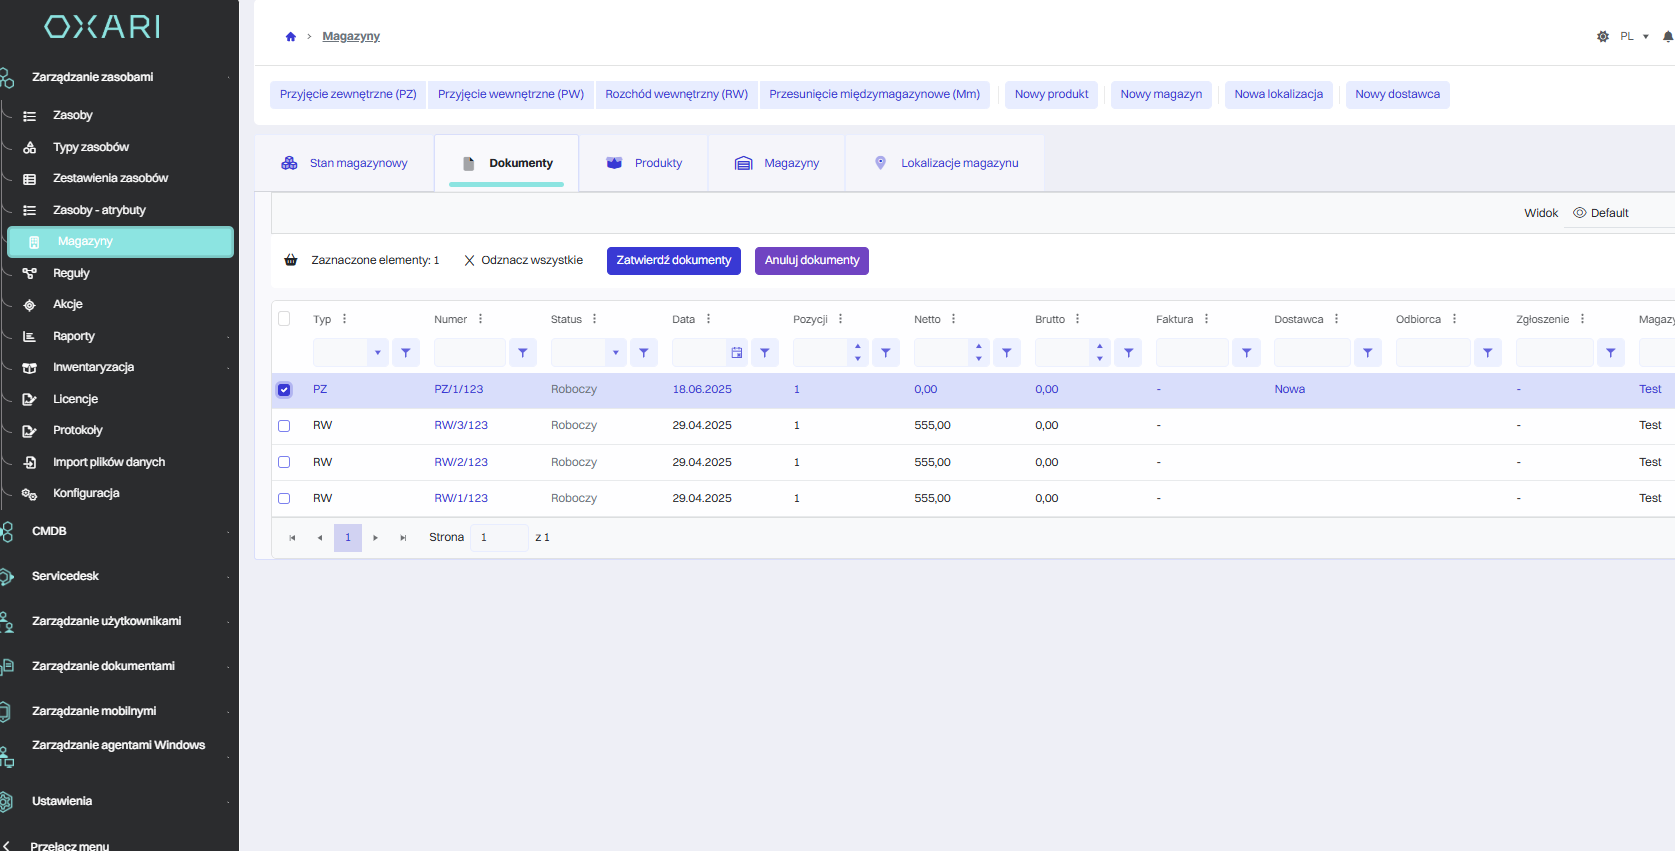Open the calendar picker in Data filter
This screenshot has height=851, width=1675.
coord(737,353)
